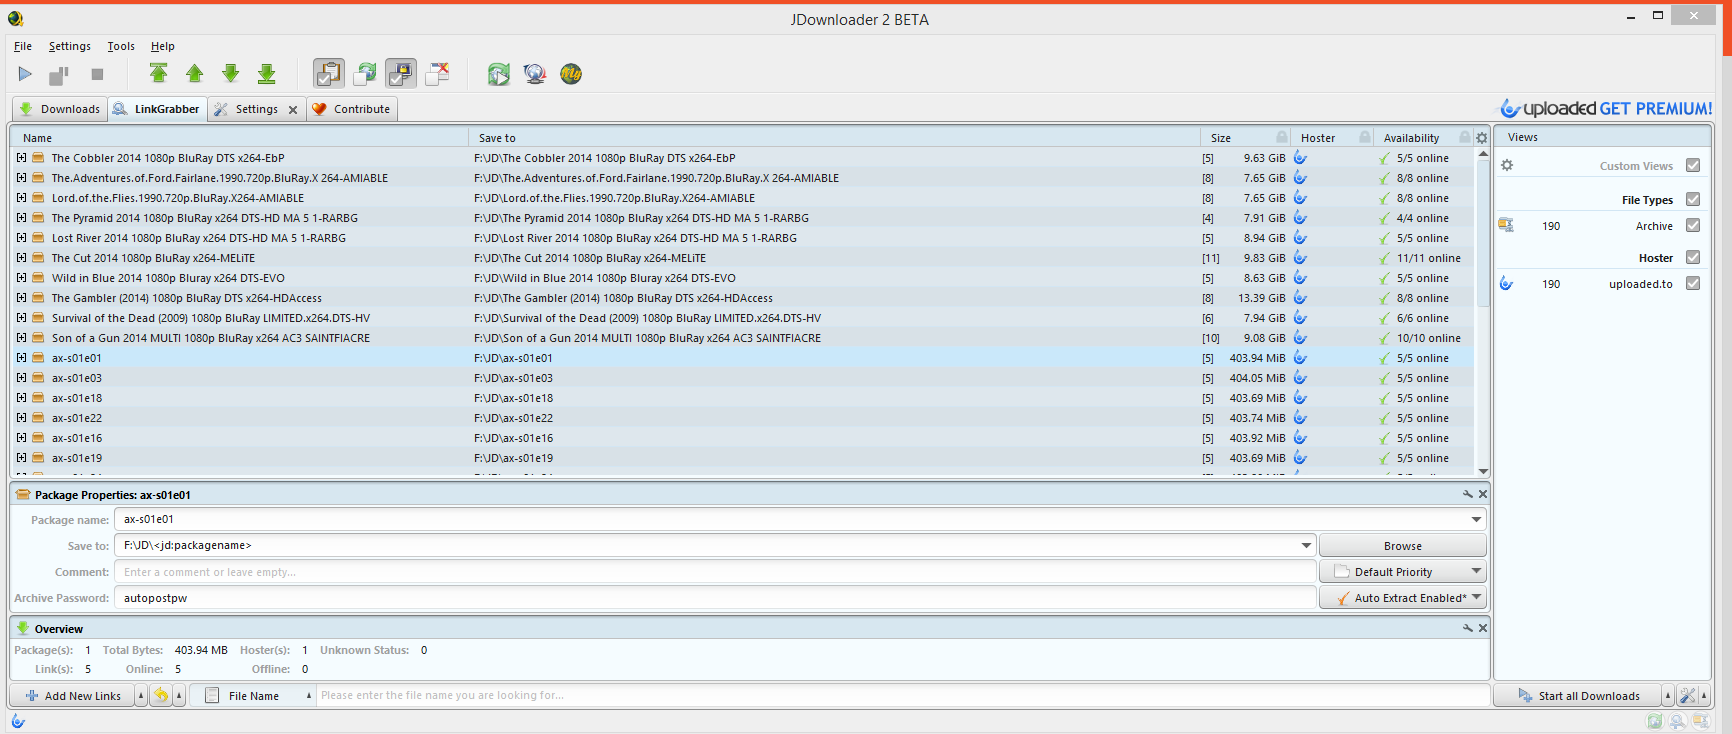Viewport: 1732px width, 734px height.
Task: Uncheck the uploaded.to hoster checkbox
Action: 1693,283
